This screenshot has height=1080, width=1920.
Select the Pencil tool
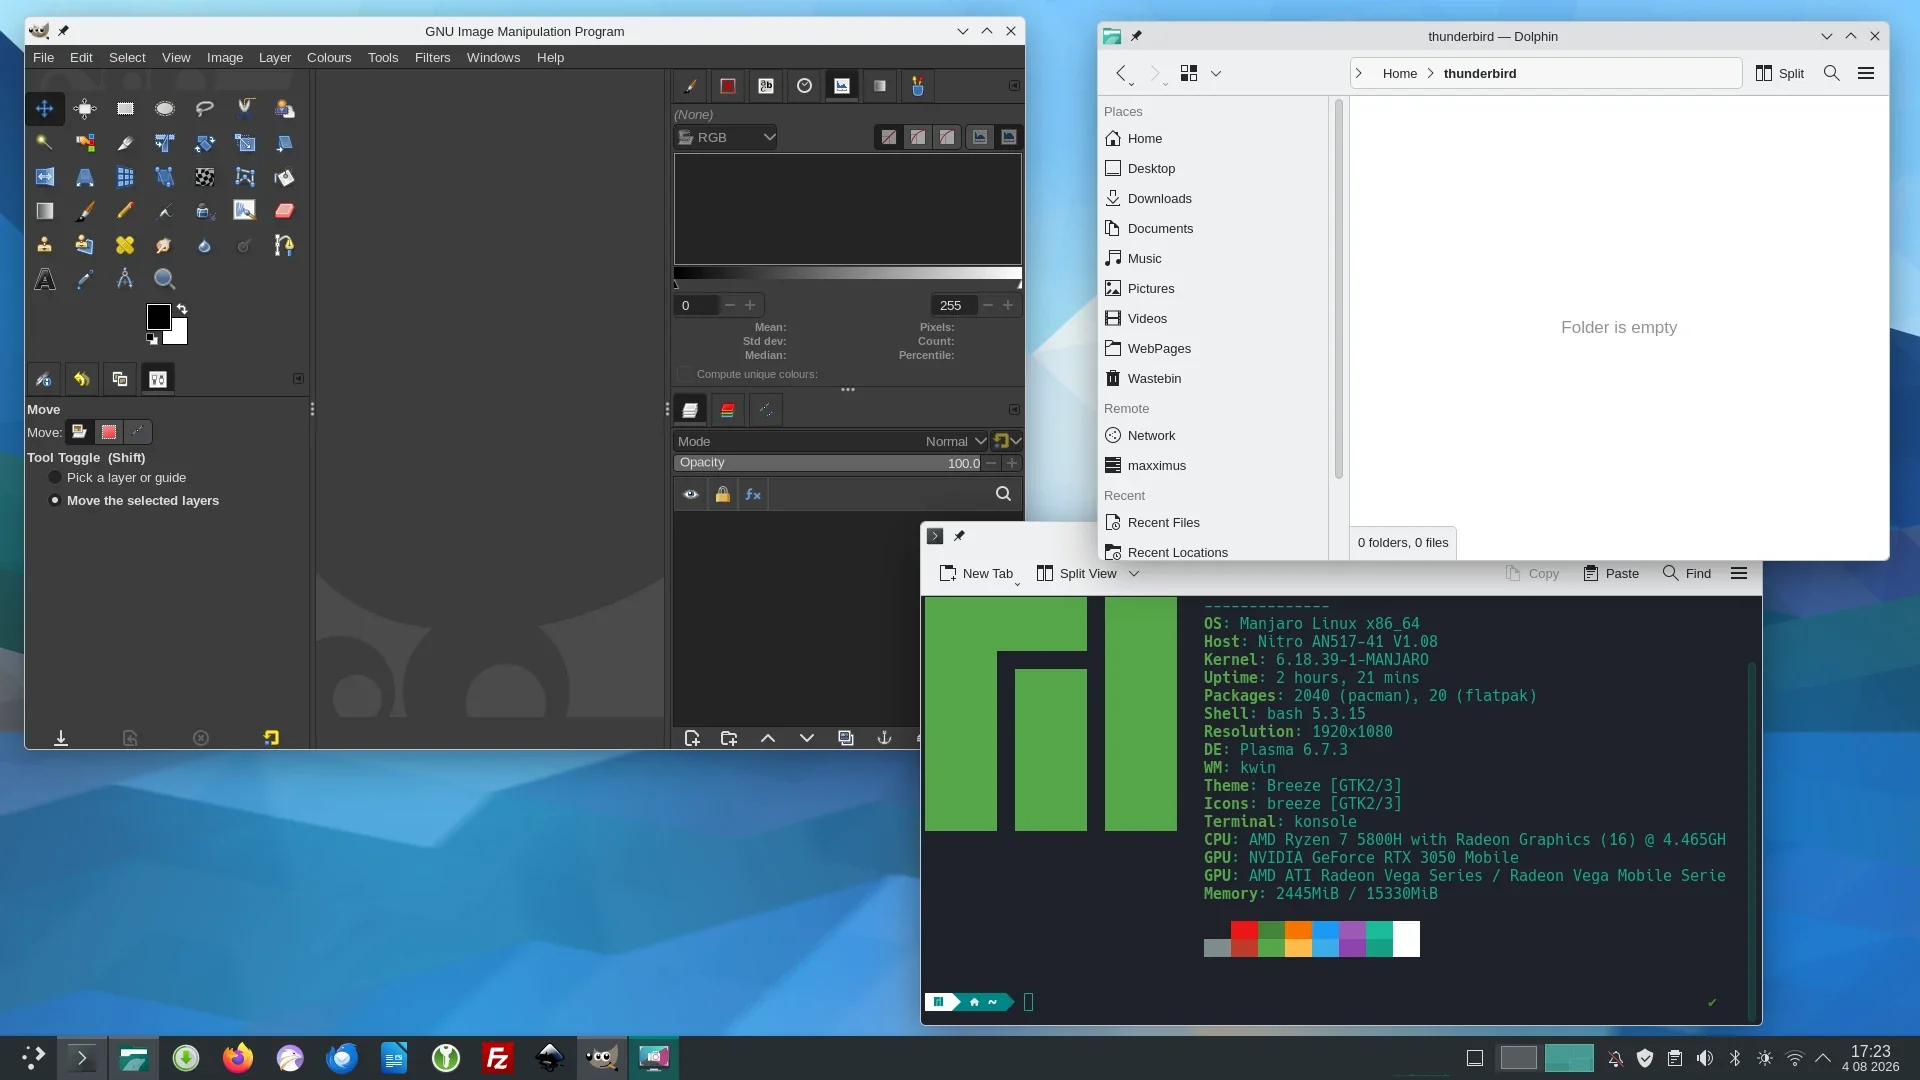click(x=125, y=211)
